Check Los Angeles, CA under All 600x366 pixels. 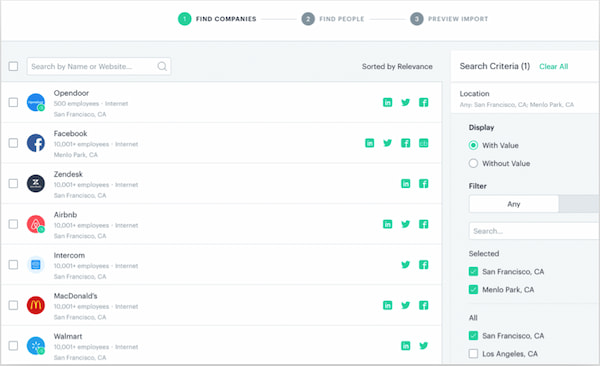(x=473, y=353)
